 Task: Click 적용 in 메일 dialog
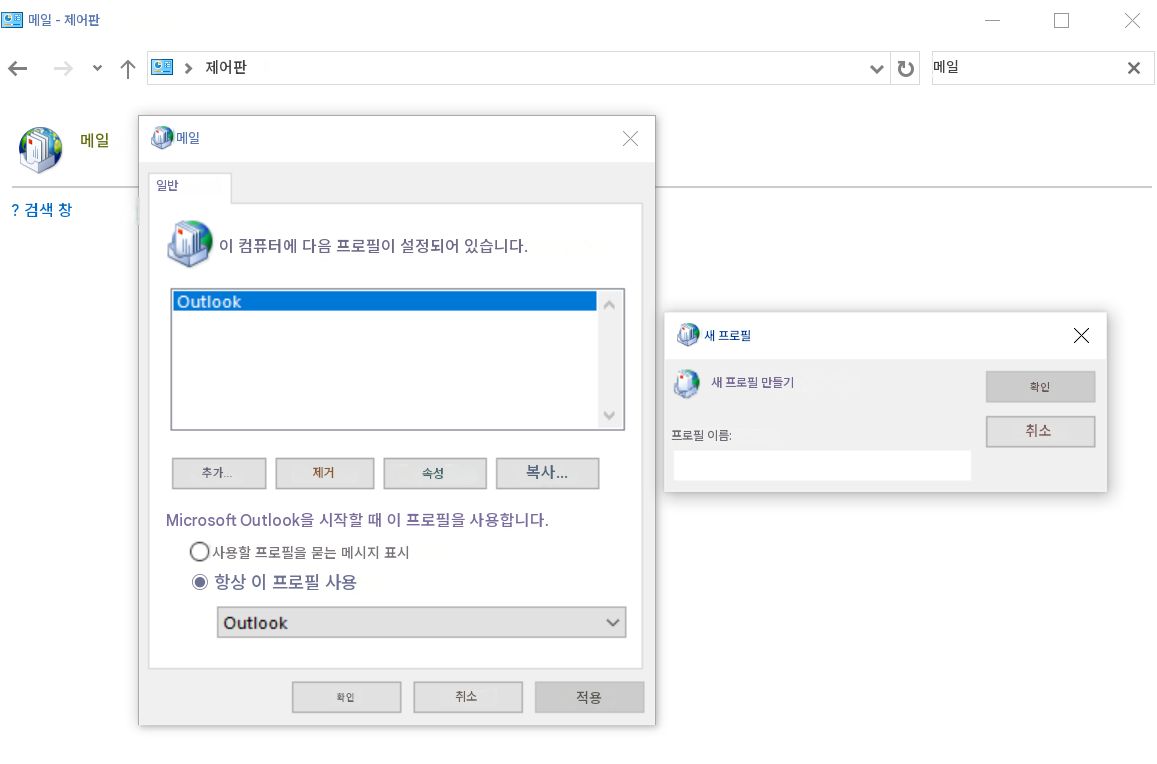(590, 697)
